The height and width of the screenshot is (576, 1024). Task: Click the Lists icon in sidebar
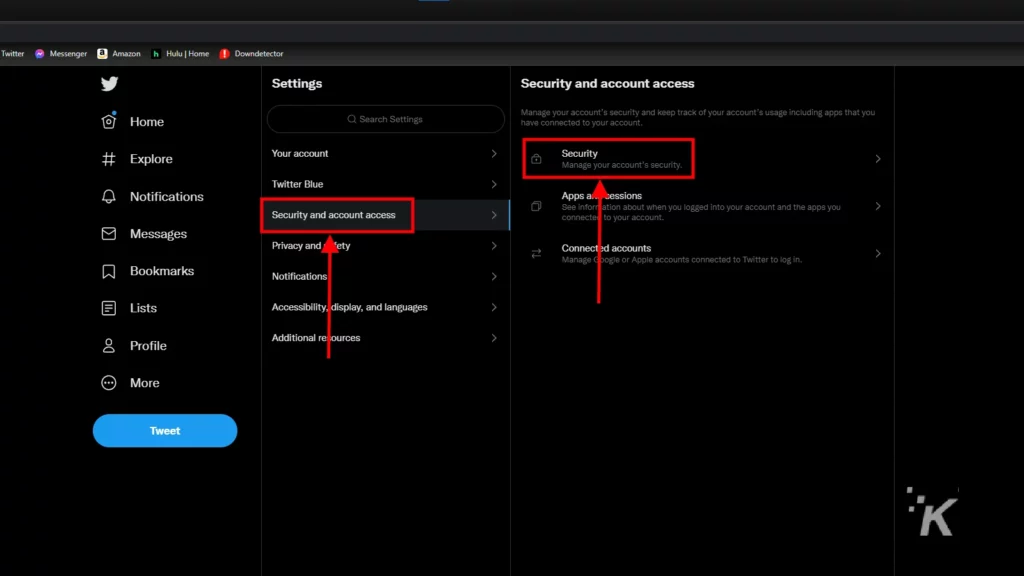tap(108, 308)
